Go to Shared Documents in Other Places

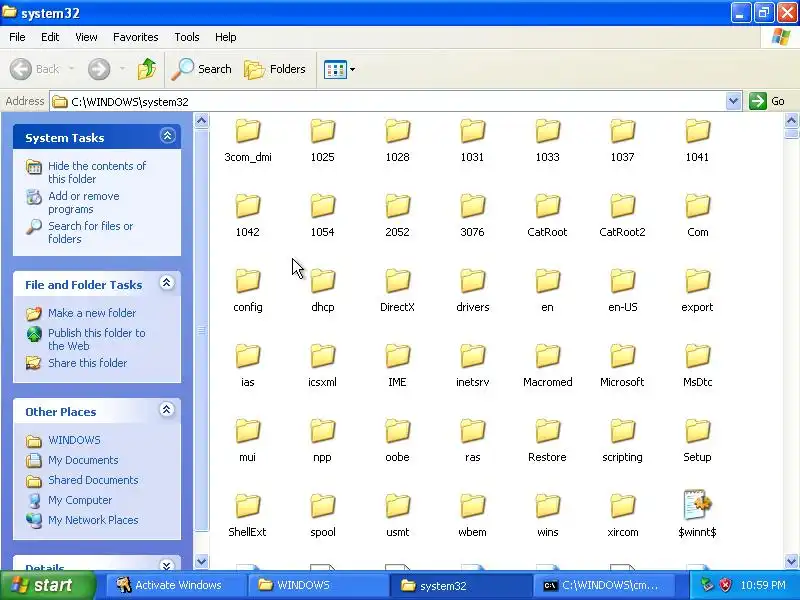(x=93, y=480)
